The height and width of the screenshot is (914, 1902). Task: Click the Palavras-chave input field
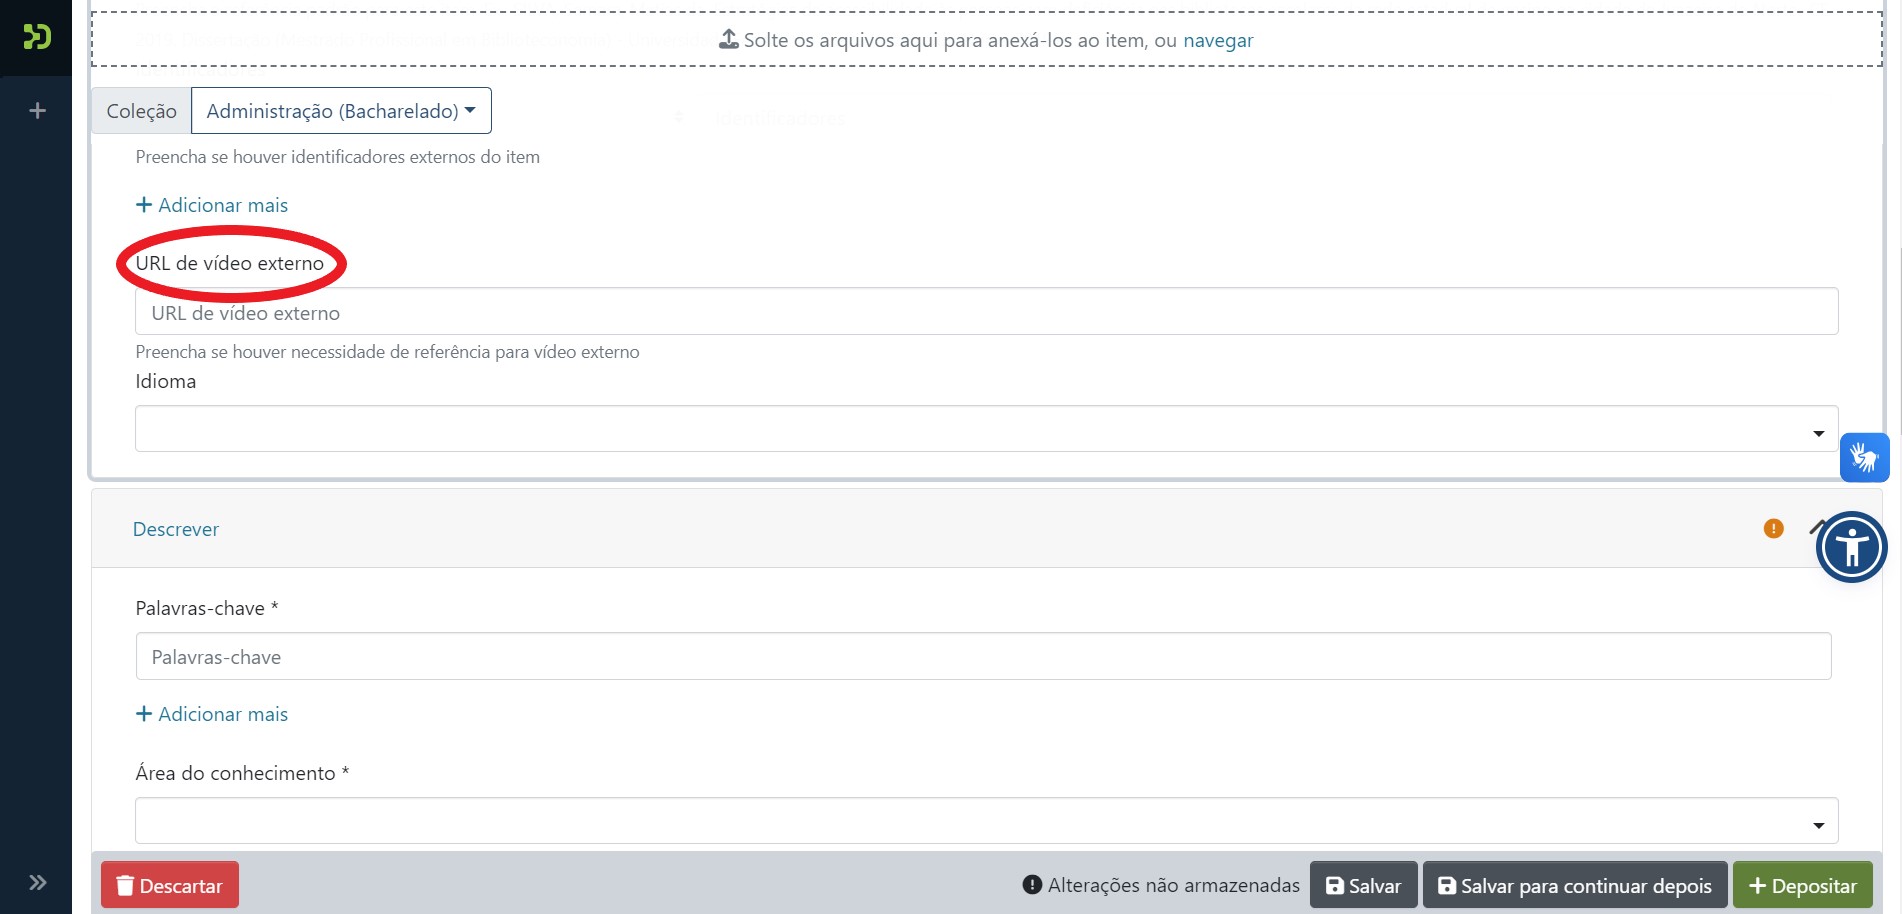point(983,657)
